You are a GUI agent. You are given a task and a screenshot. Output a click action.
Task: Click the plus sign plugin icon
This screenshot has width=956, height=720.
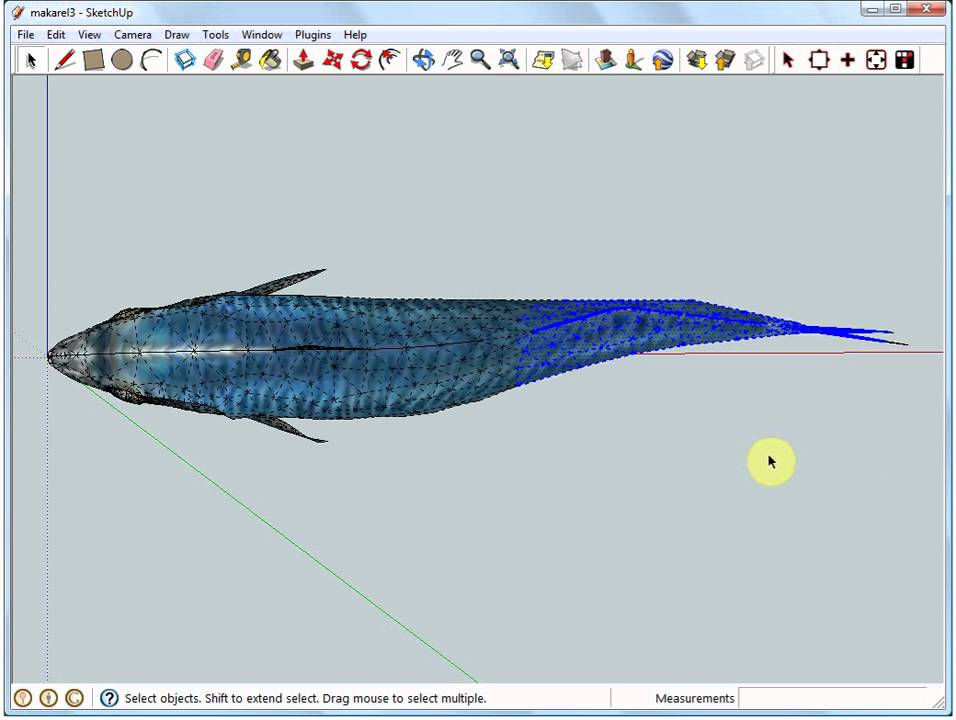point(847,60)
